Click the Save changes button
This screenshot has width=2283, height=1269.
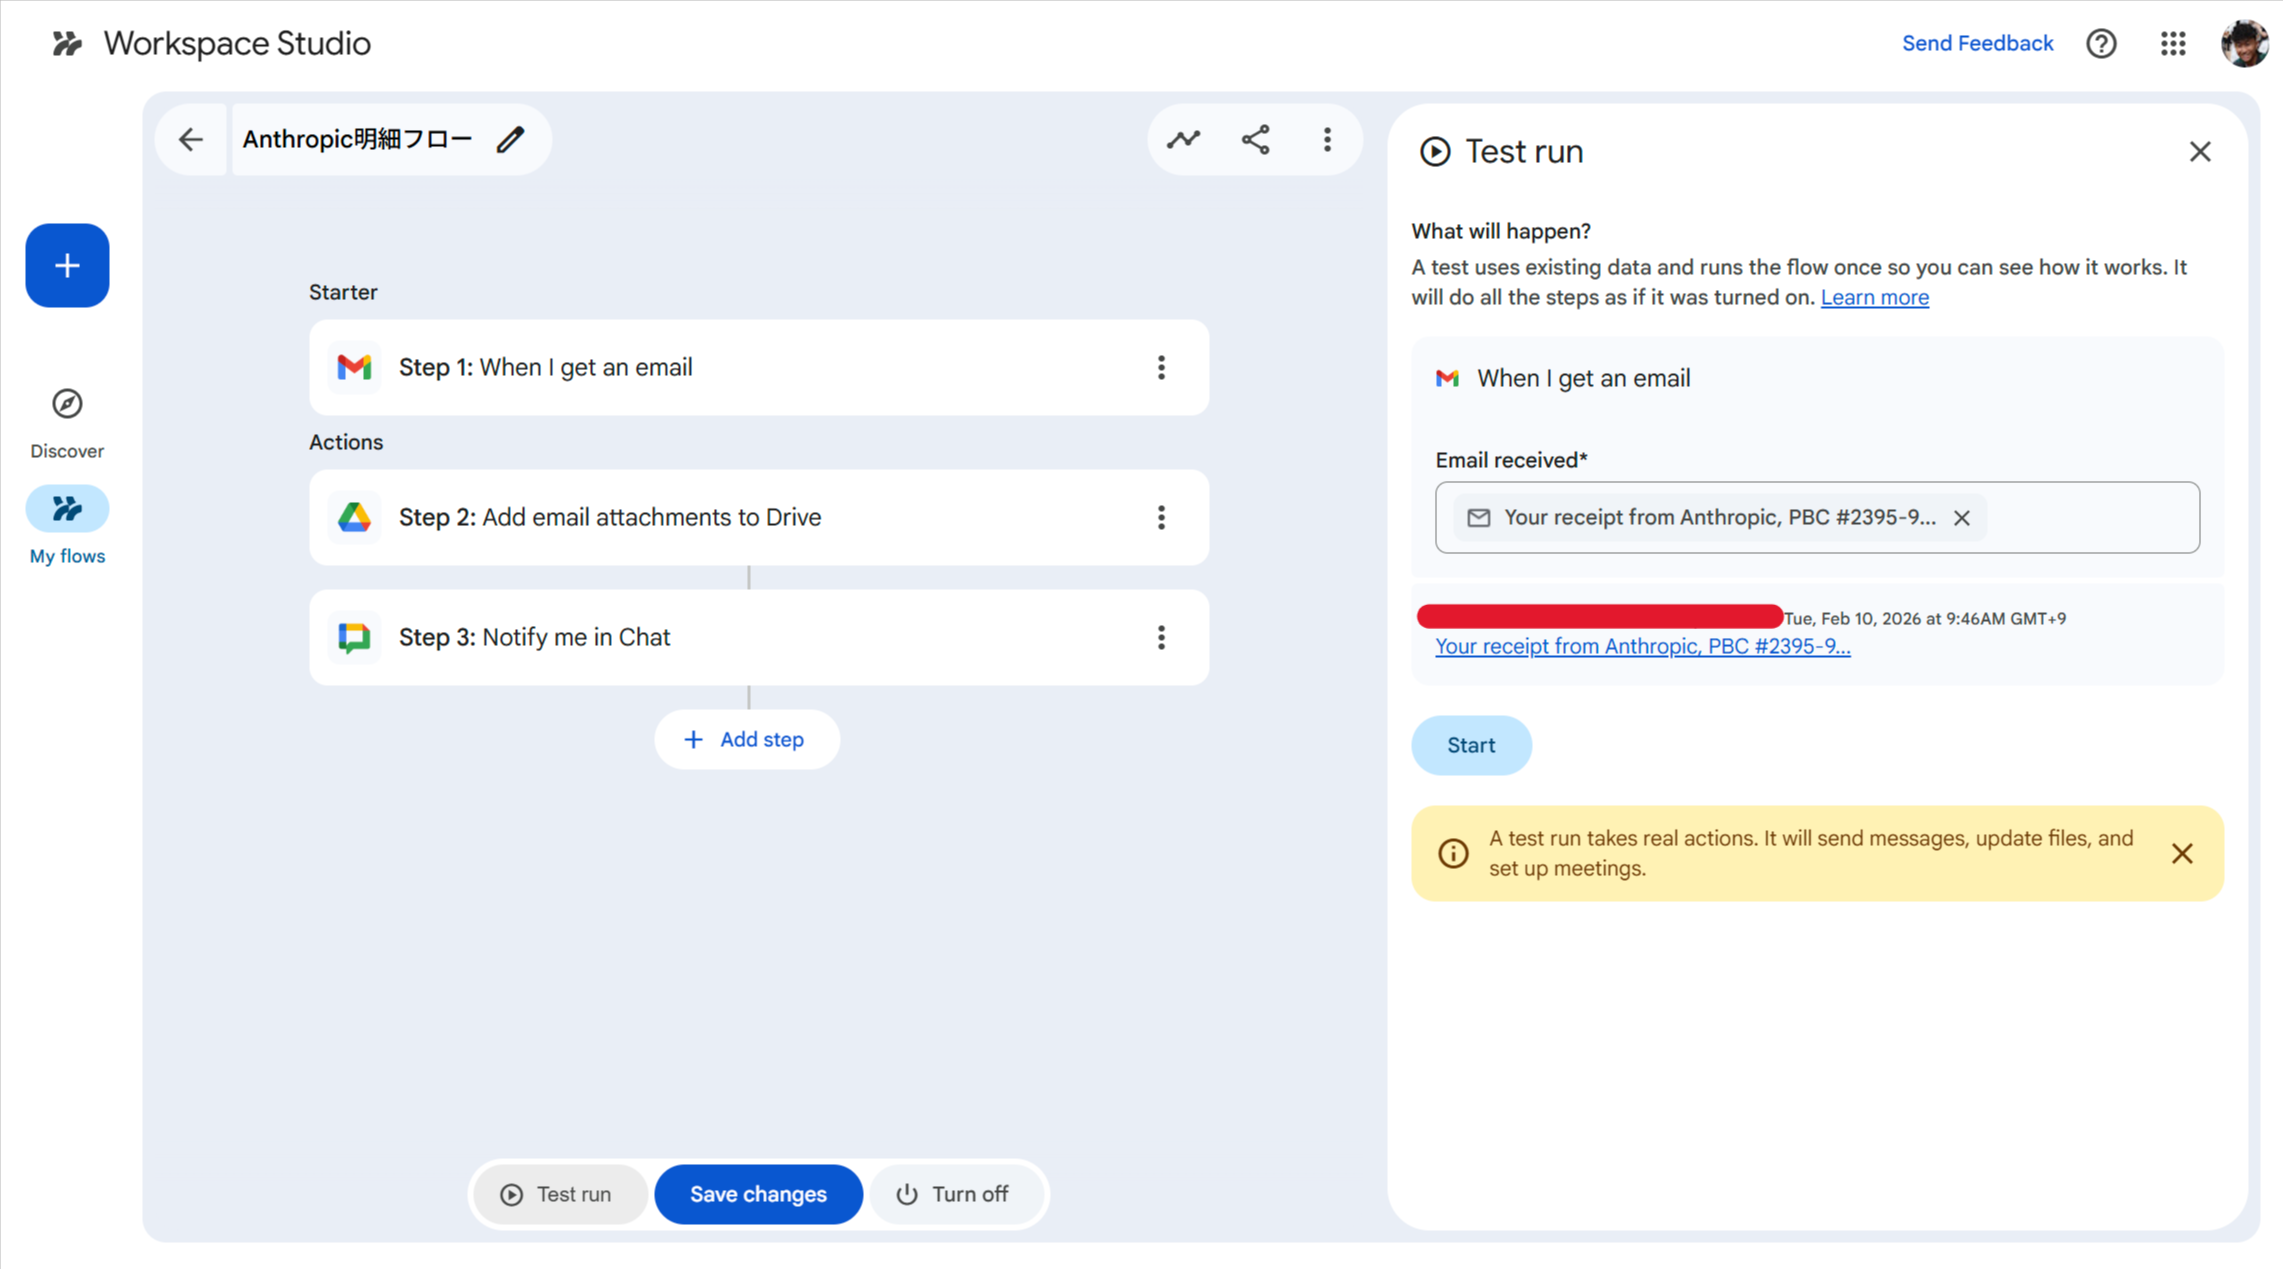[x=758, y=1194]
